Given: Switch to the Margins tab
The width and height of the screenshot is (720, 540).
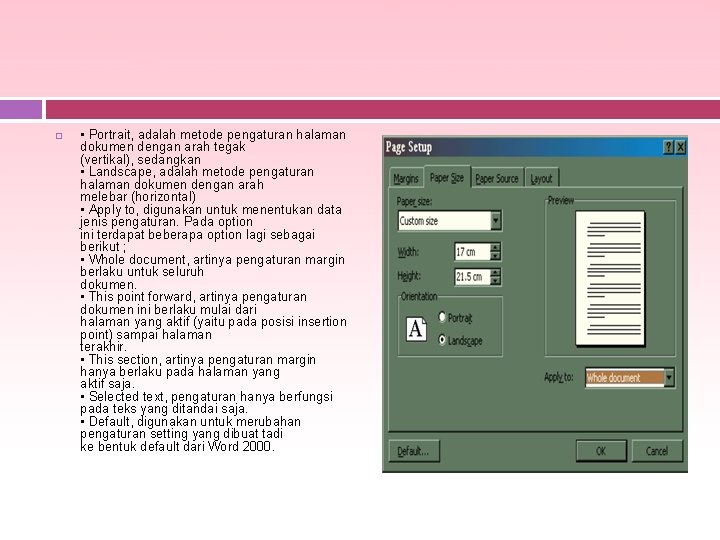Looking at the screenshot, I should 406,179.
